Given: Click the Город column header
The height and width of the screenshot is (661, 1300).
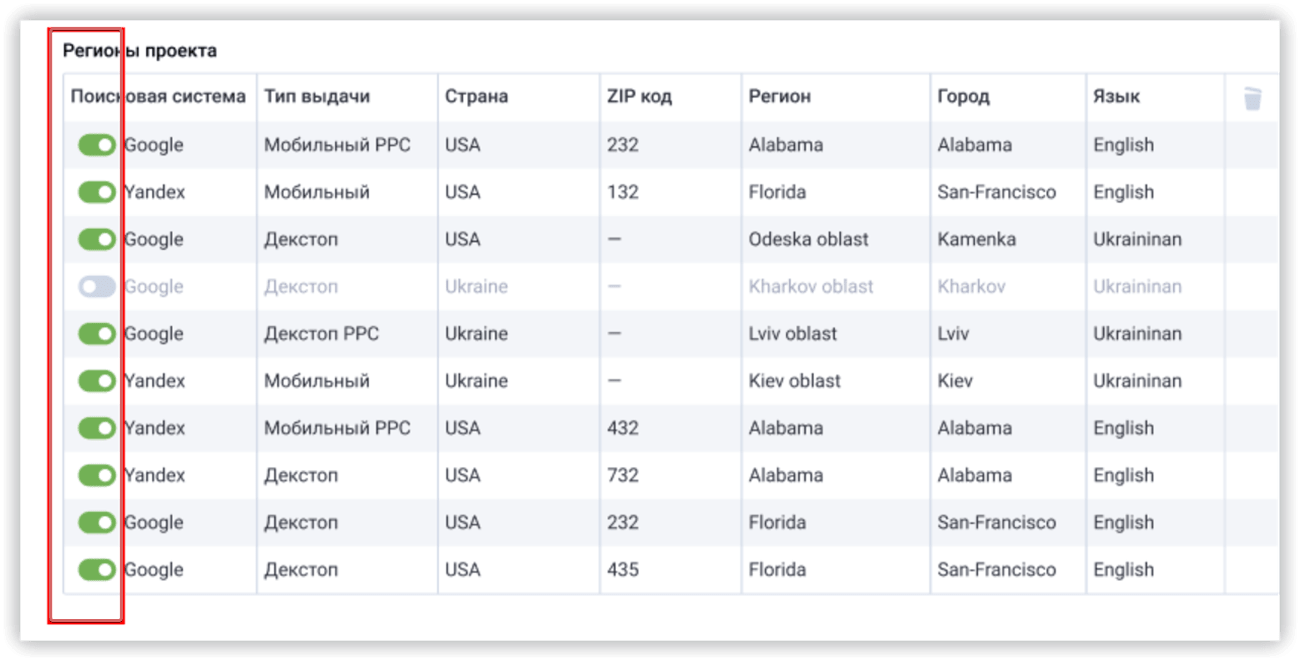Looking at the screenshot, I should point(963,97).
